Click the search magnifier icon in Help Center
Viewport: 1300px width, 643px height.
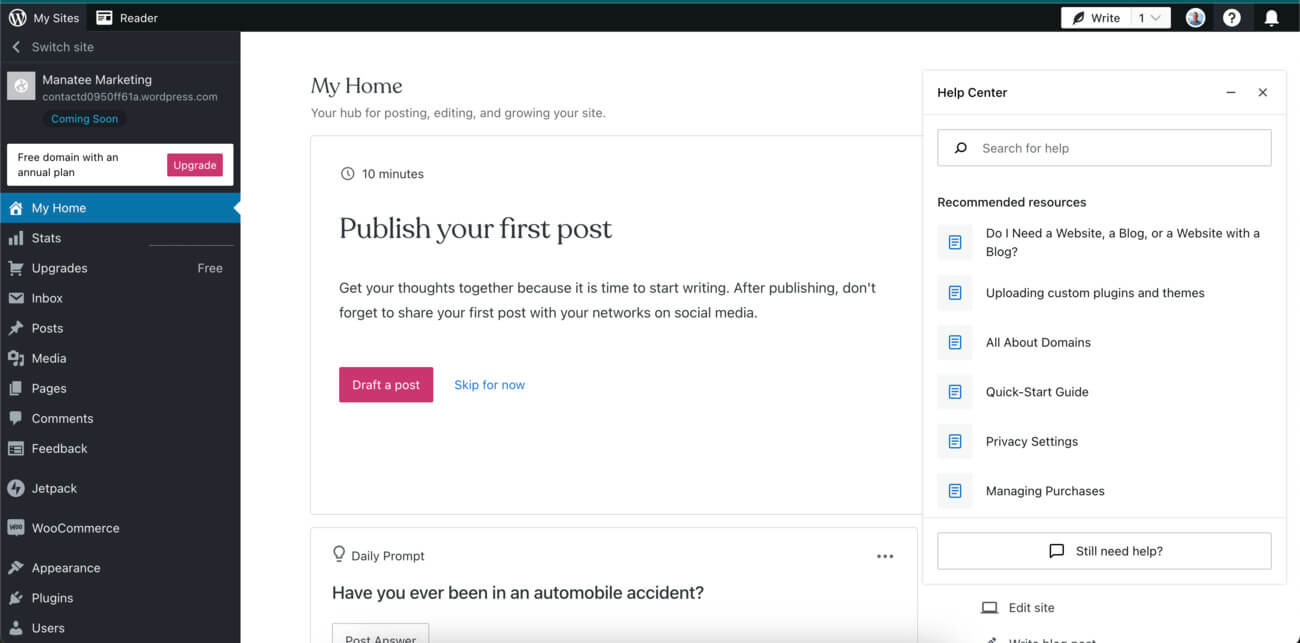pyautogui.click(x=961, y=148)
